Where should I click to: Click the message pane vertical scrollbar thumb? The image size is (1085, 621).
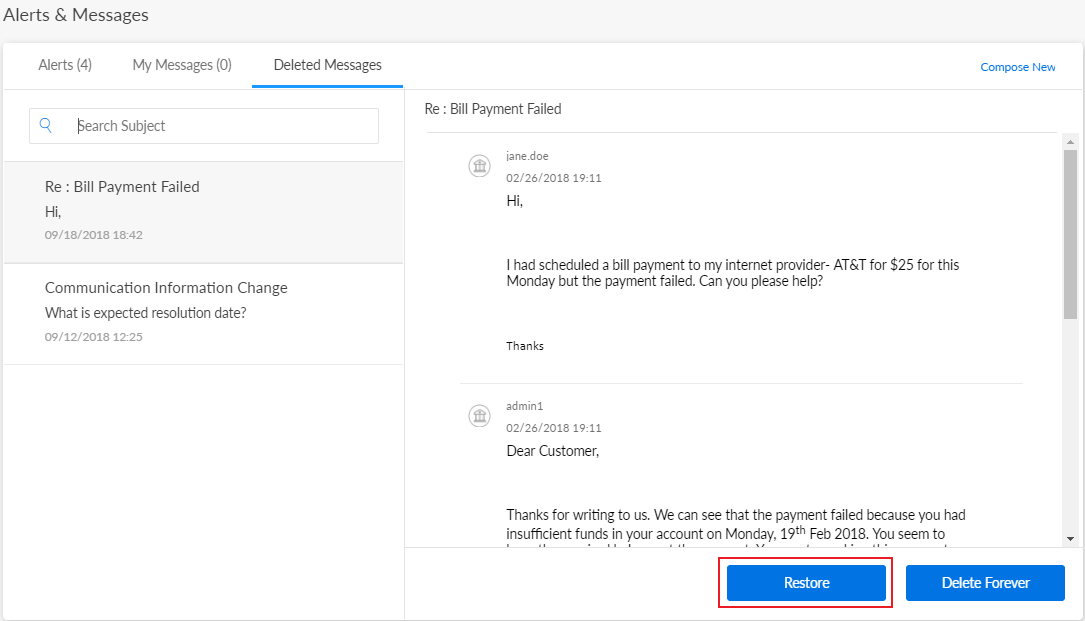click(1070, 235)
